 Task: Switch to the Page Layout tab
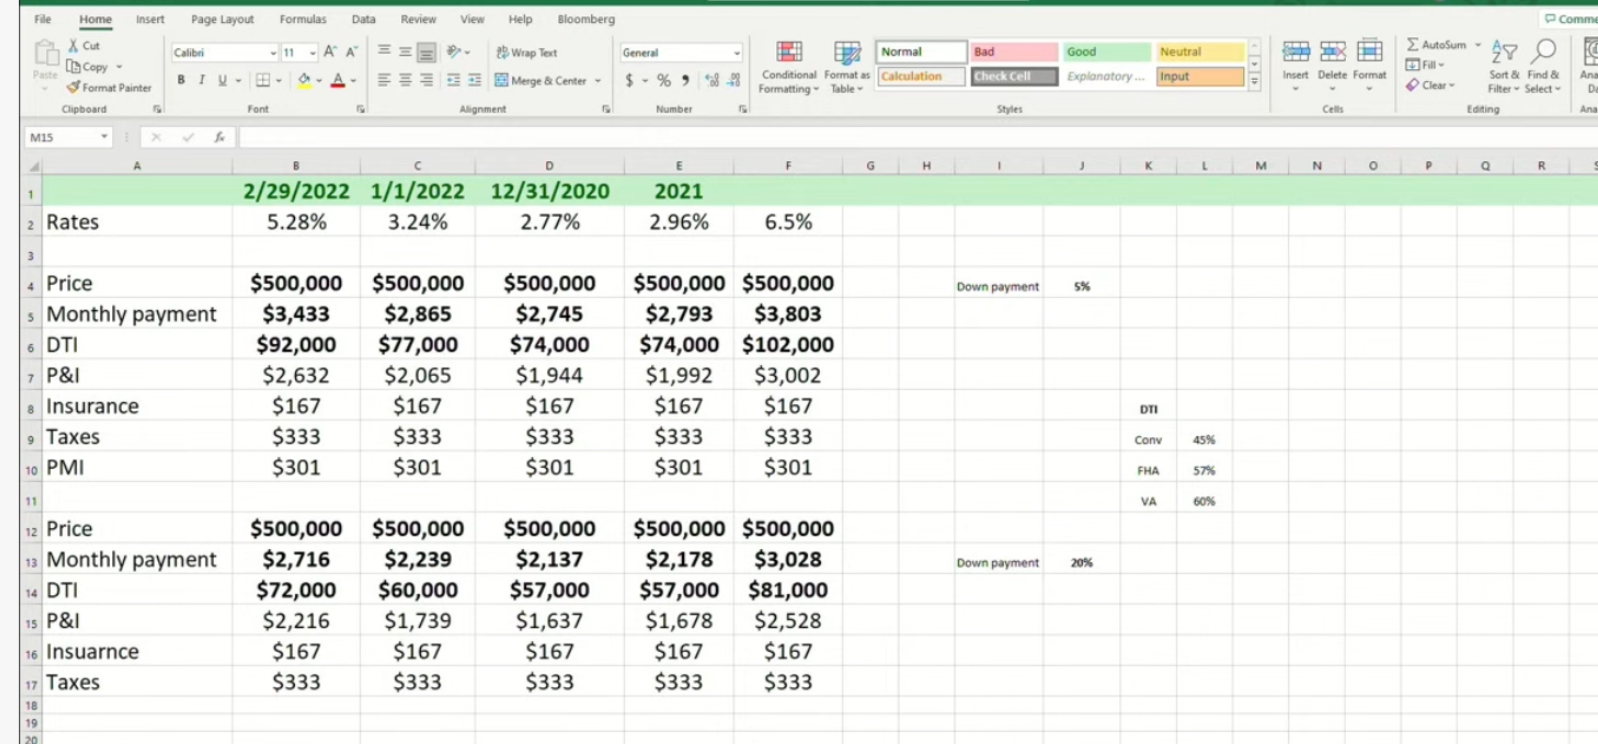pyautogui.click(x=222, y=19)
